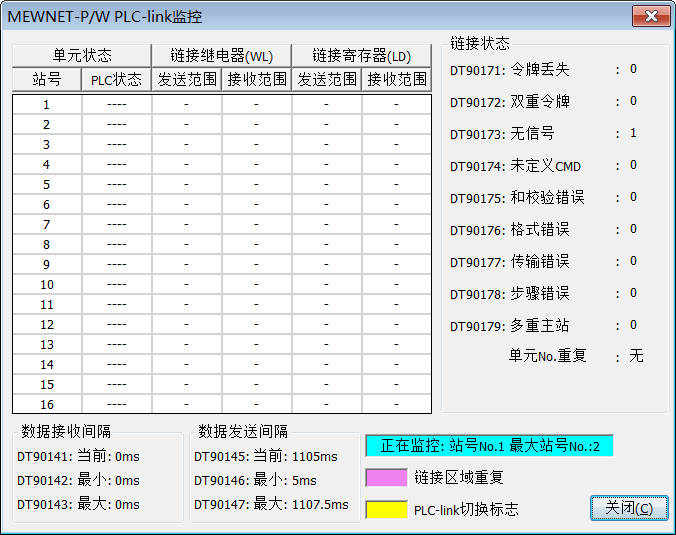Click the DT90173 无信号 status entry
The image size is (676, 535).
(x=502, y=134)
